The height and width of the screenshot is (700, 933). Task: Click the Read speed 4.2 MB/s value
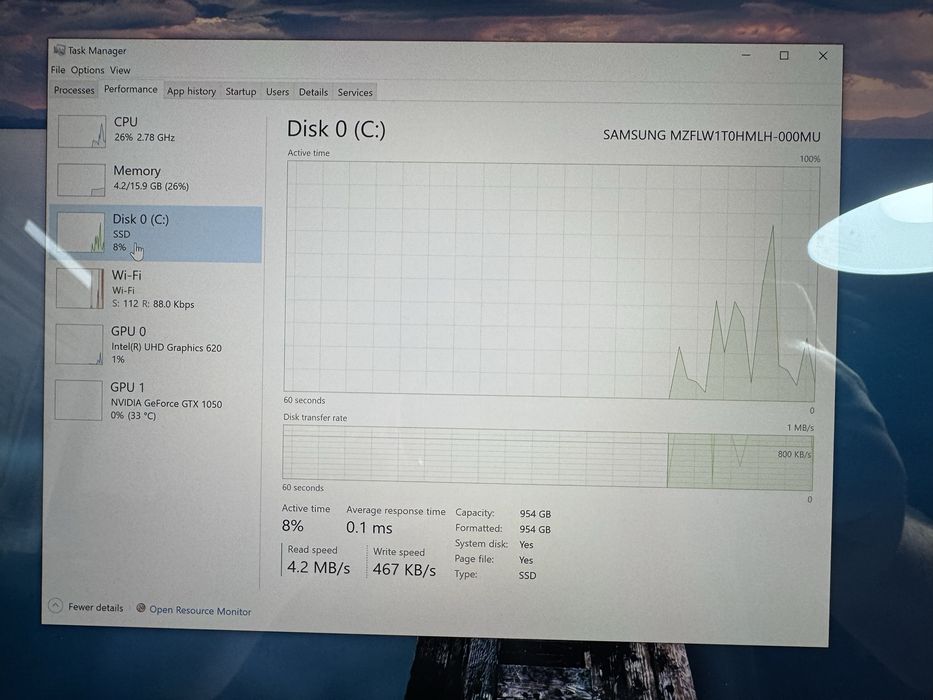pos(318,567)
